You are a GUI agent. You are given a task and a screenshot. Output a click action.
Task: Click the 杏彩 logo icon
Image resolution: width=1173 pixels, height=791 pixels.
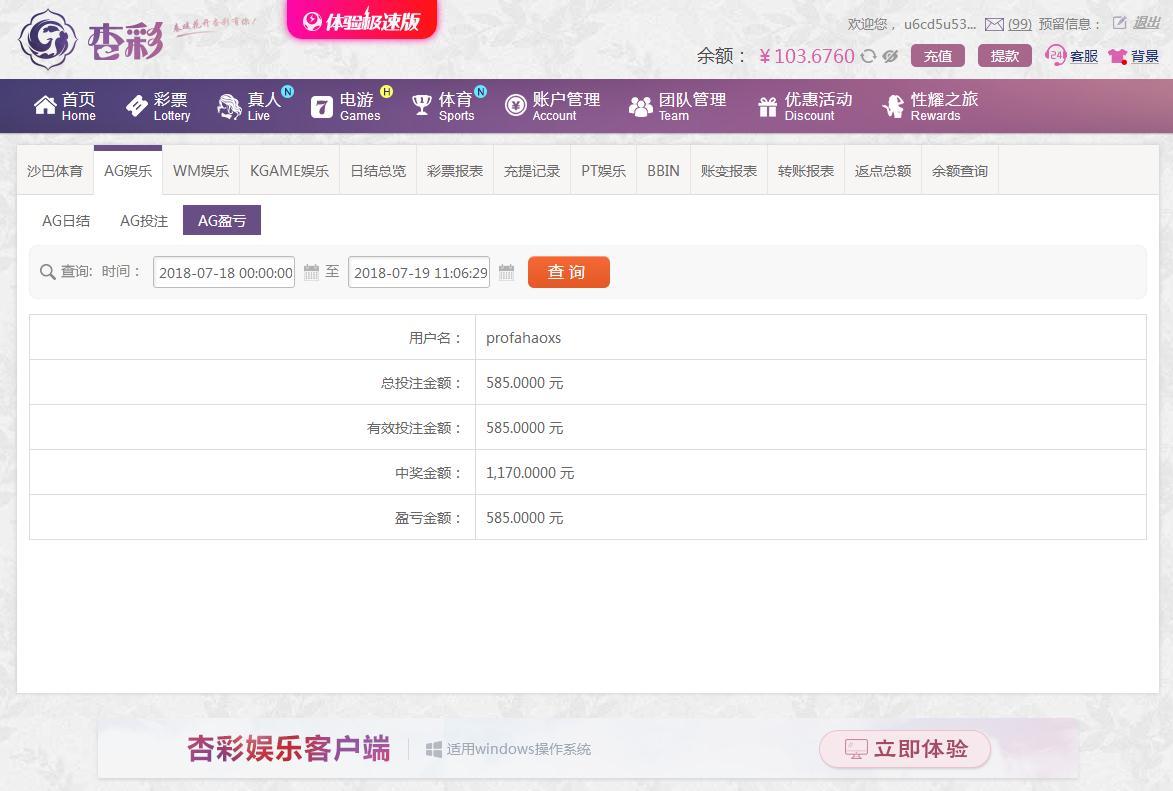(x=48, y=38)
